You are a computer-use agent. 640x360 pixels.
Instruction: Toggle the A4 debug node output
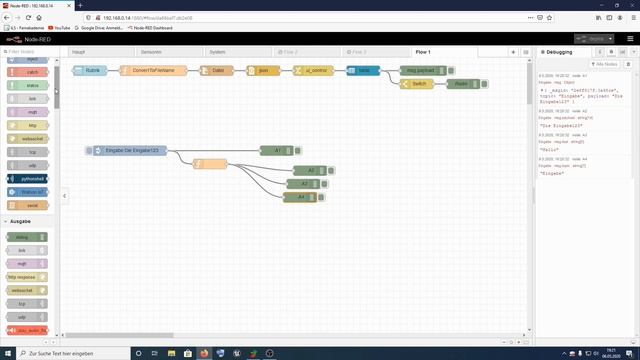[x=321, y=198]
